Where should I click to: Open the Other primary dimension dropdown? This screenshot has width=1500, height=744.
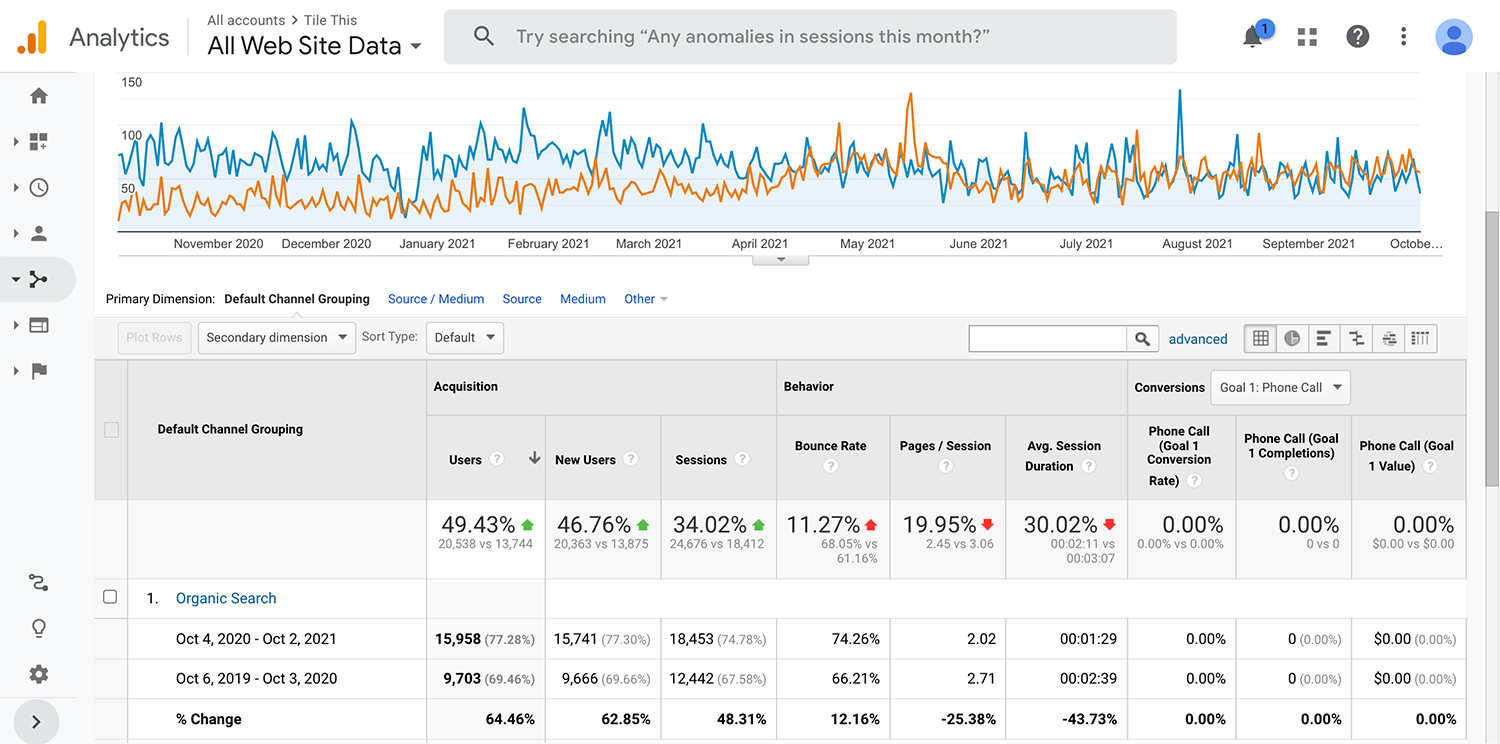[646, 299]
